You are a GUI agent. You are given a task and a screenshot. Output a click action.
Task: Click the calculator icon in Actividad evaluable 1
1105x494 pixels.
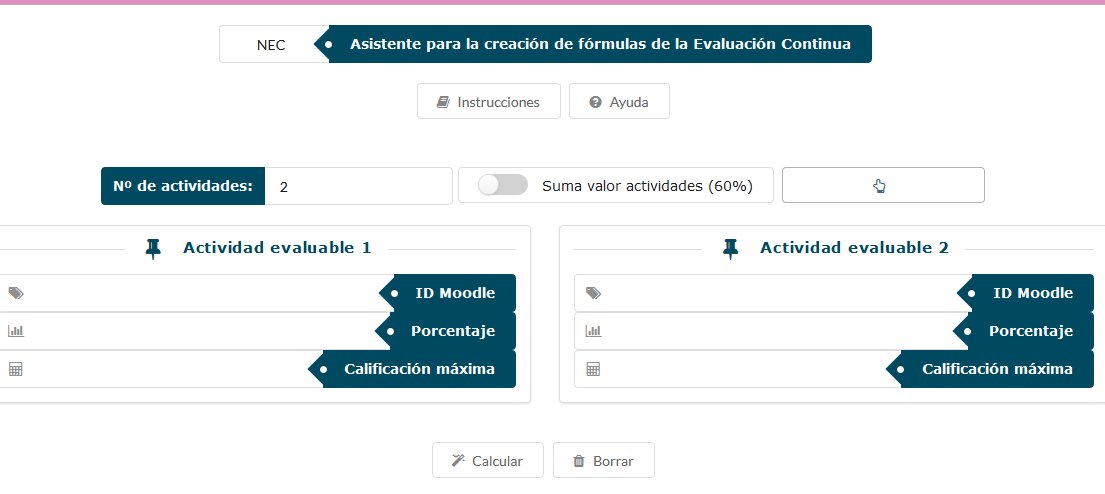tap(15, 369)
